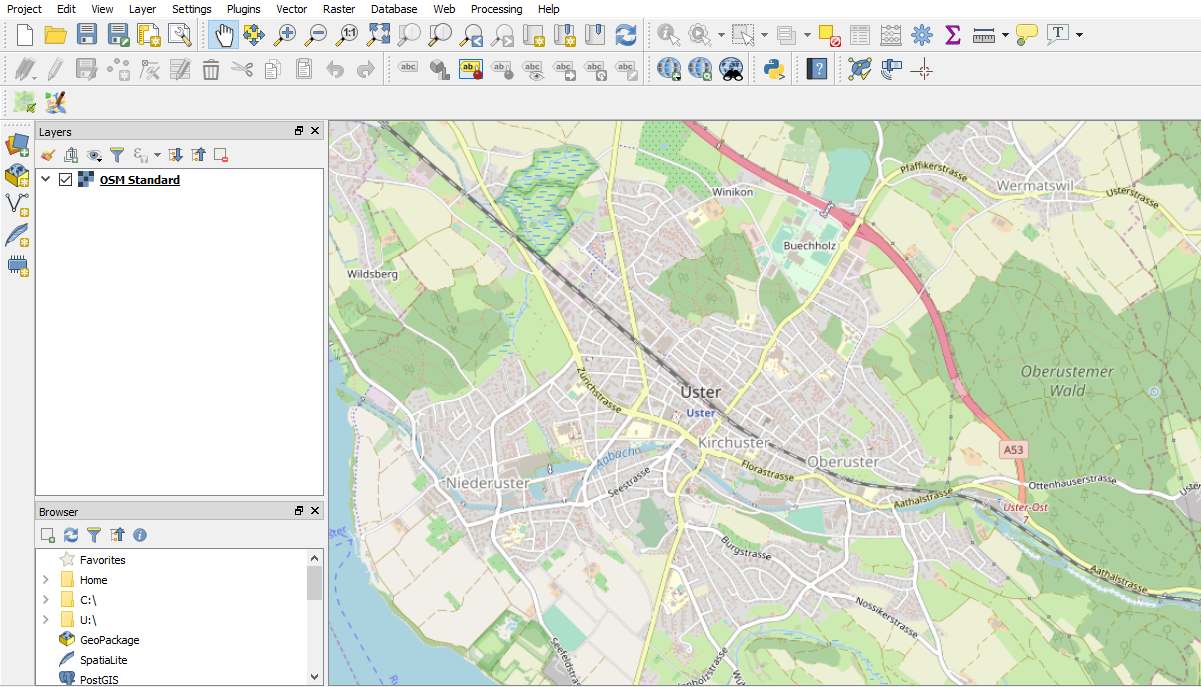
Task: Expand the C:\ drive in Browser
Action: [x=44, y=600]
